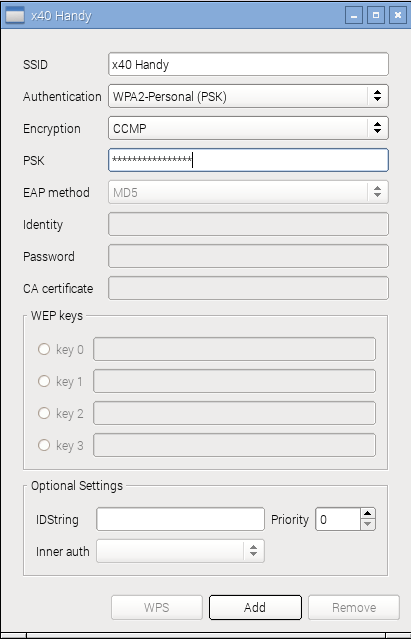411x639 pixels.
Task: Expand the EAP method dropdown
Action: [x=248, y=192]
